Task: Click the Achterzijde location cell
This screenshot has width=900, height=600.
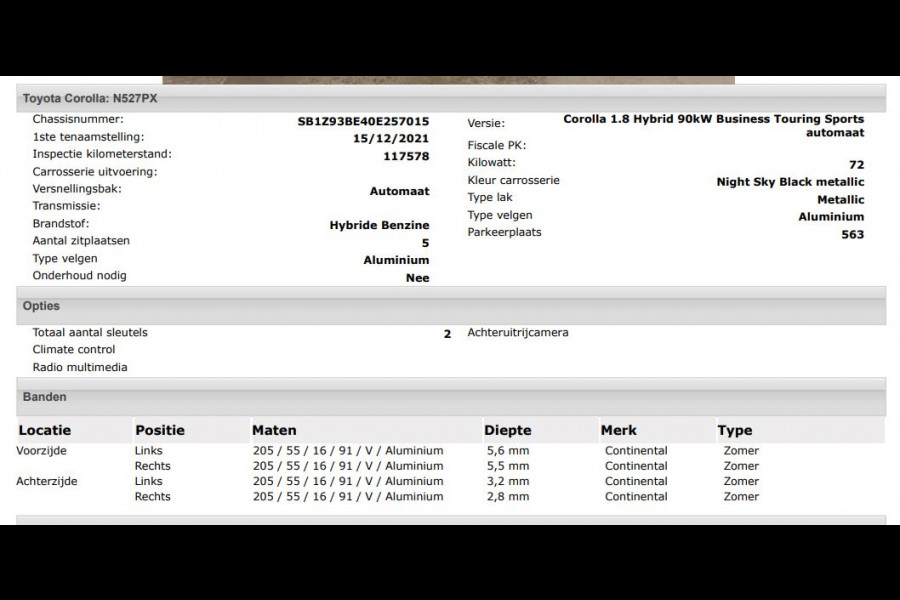Action: [46, 481]
